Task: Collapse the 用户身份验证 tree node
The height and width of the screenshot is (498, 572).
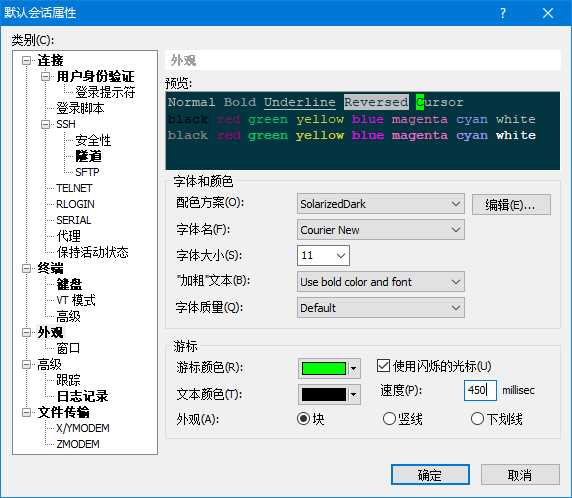Action: 45,77
